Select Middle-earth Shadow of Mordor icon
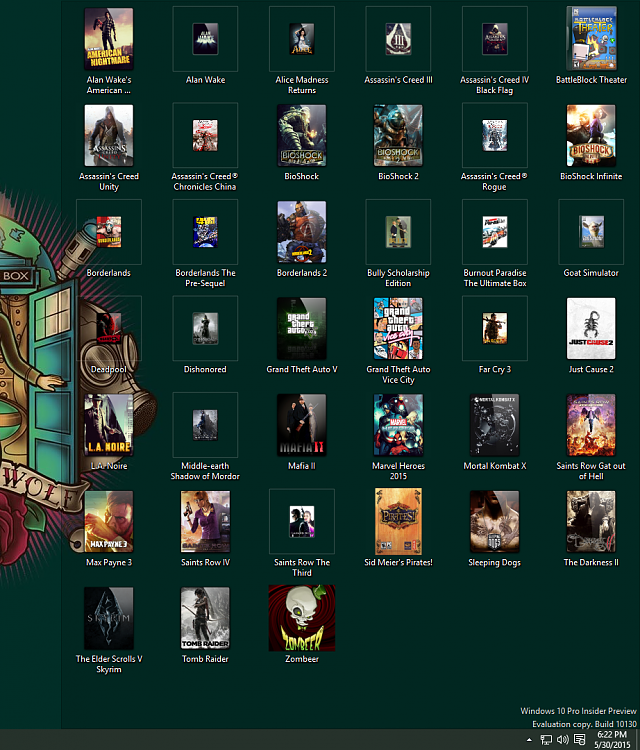 205,425
